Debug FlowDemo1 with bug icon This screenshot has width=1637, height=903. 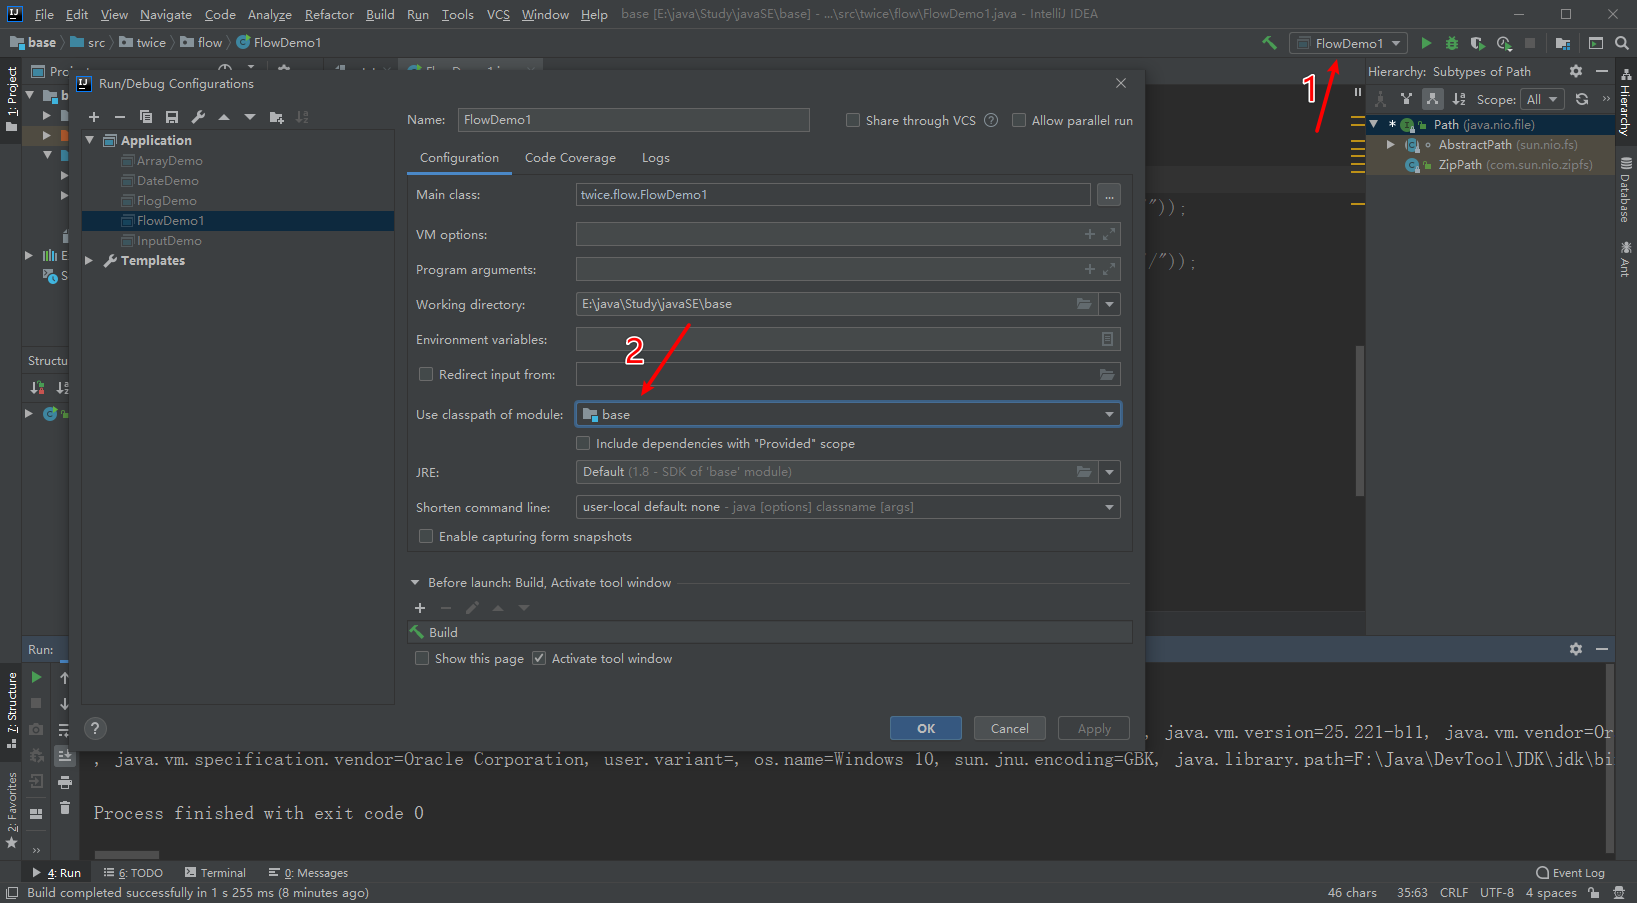[x=1452, y=43]
